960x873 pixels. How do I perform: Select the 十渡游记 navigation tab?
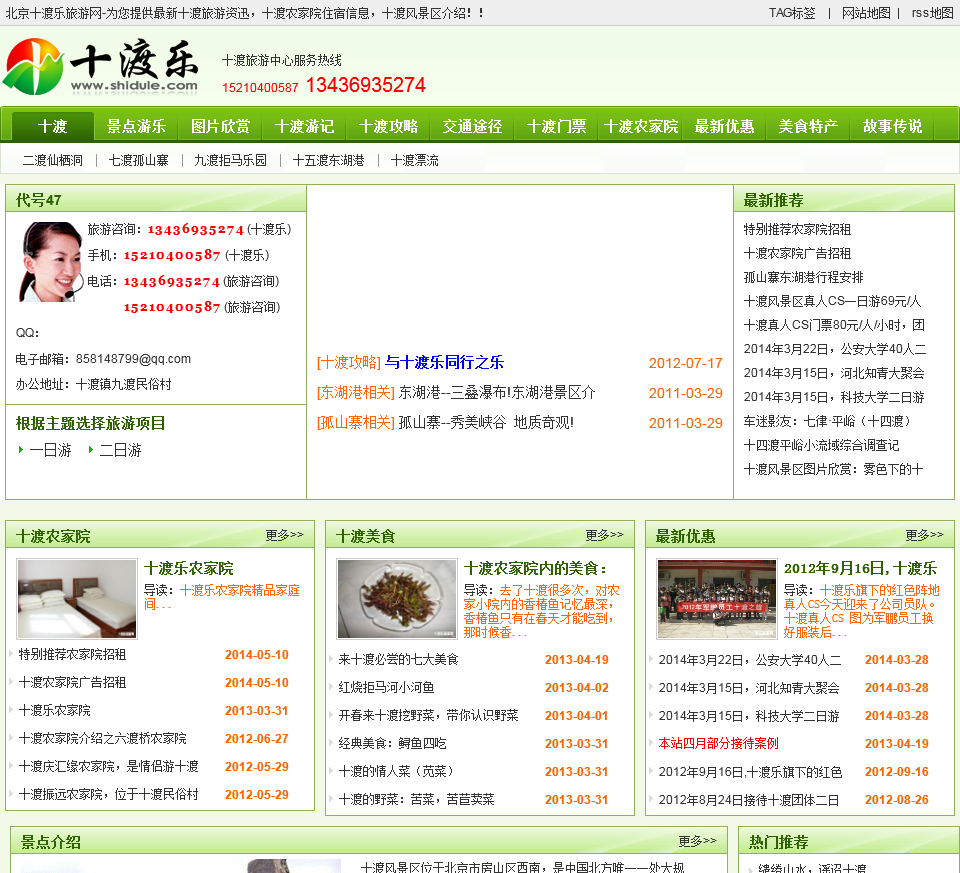[304, 126]
